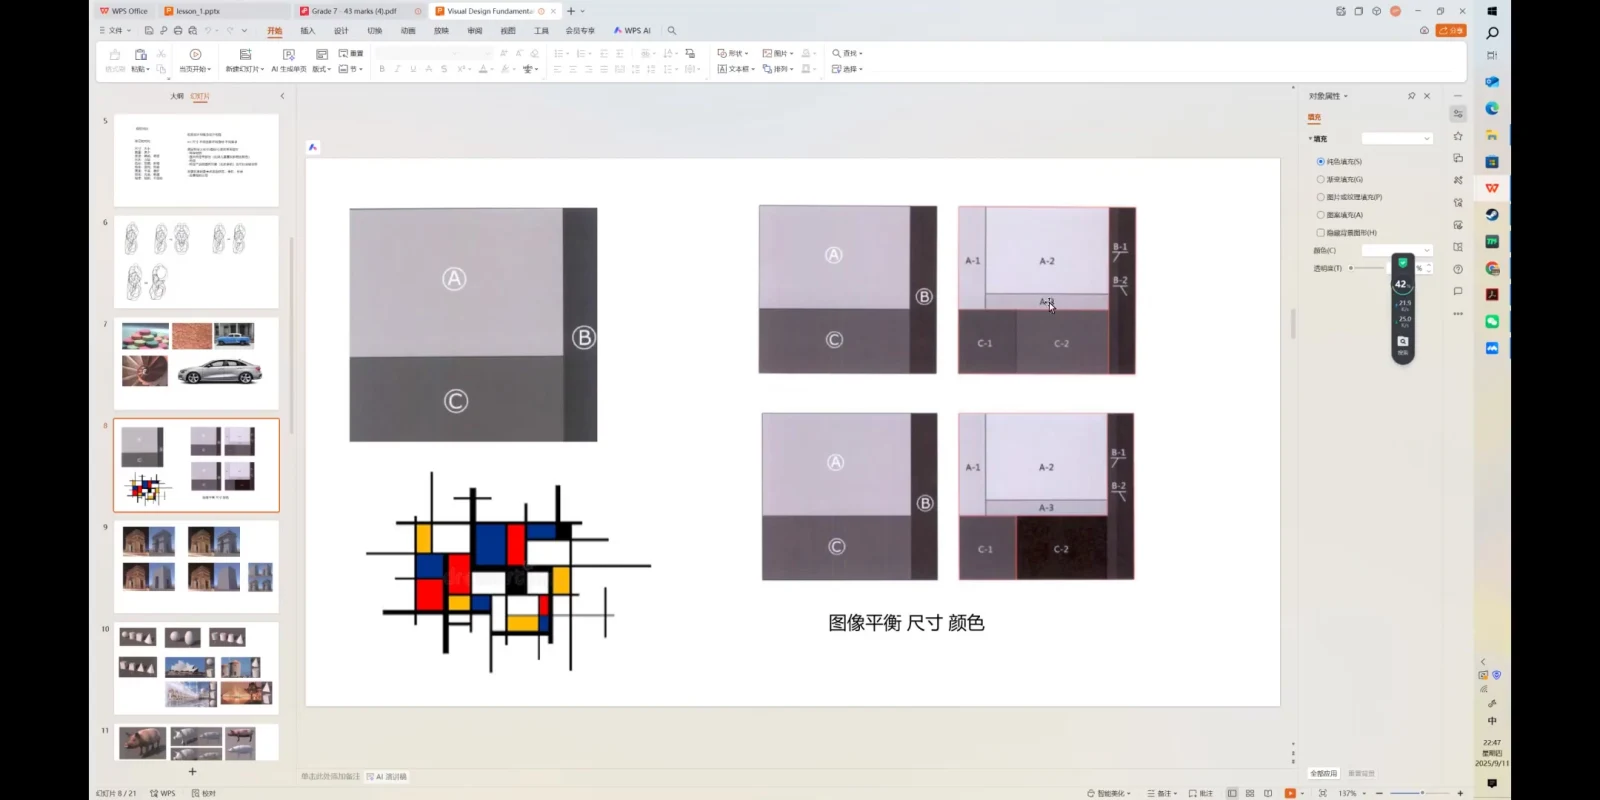
Task: Open Chrome from the taskbar
Action: pos(1492,268)
